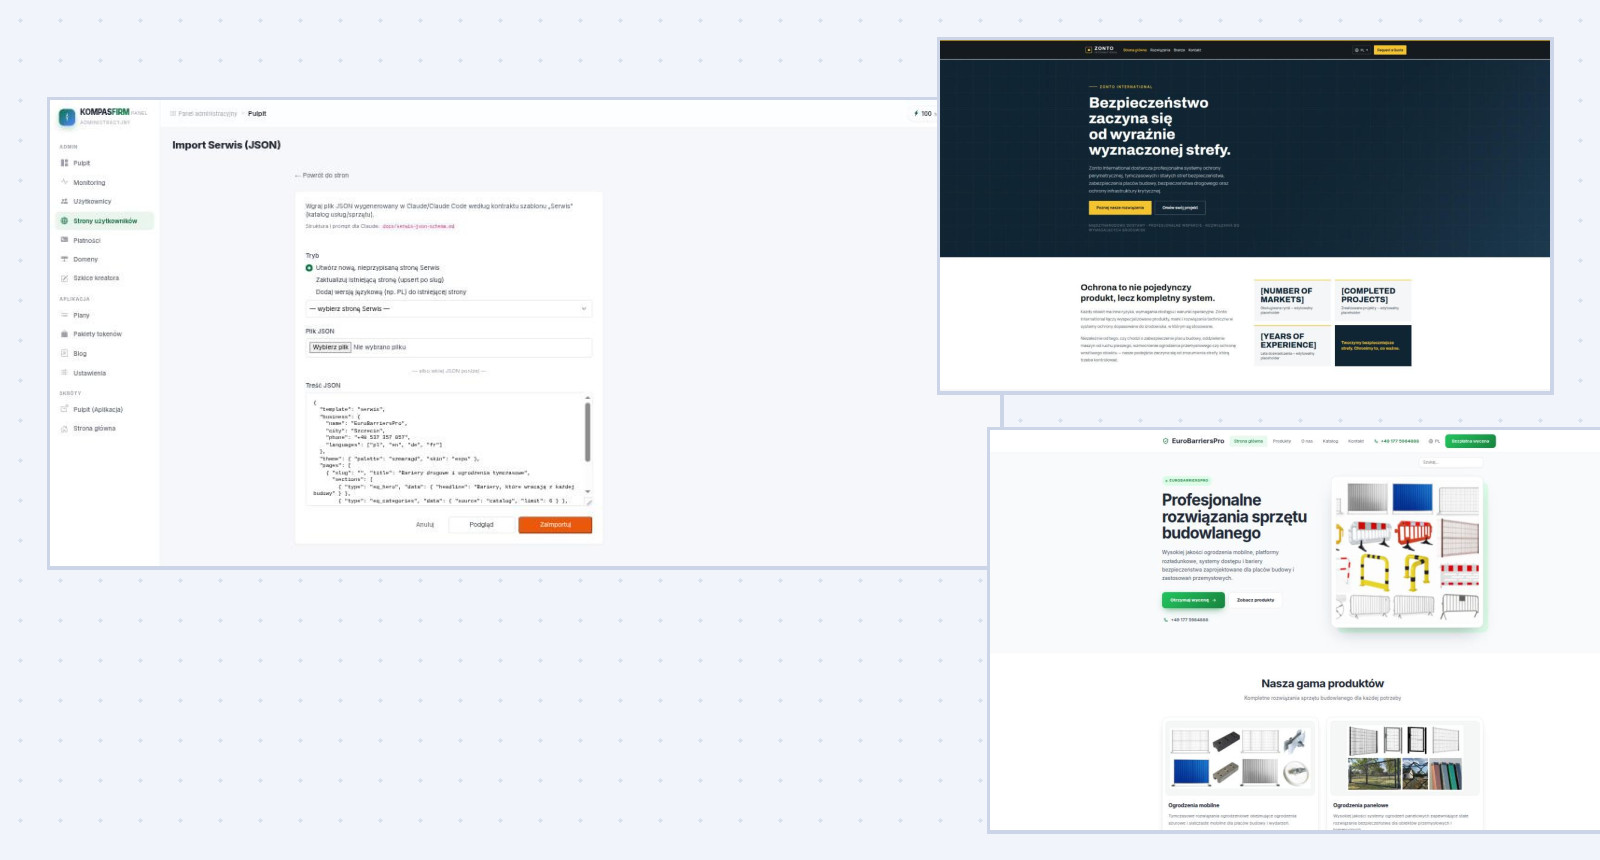The image size is (1600, 860).
Task: Click the Zonto logo in the dark site
Action: (1101, 49)
